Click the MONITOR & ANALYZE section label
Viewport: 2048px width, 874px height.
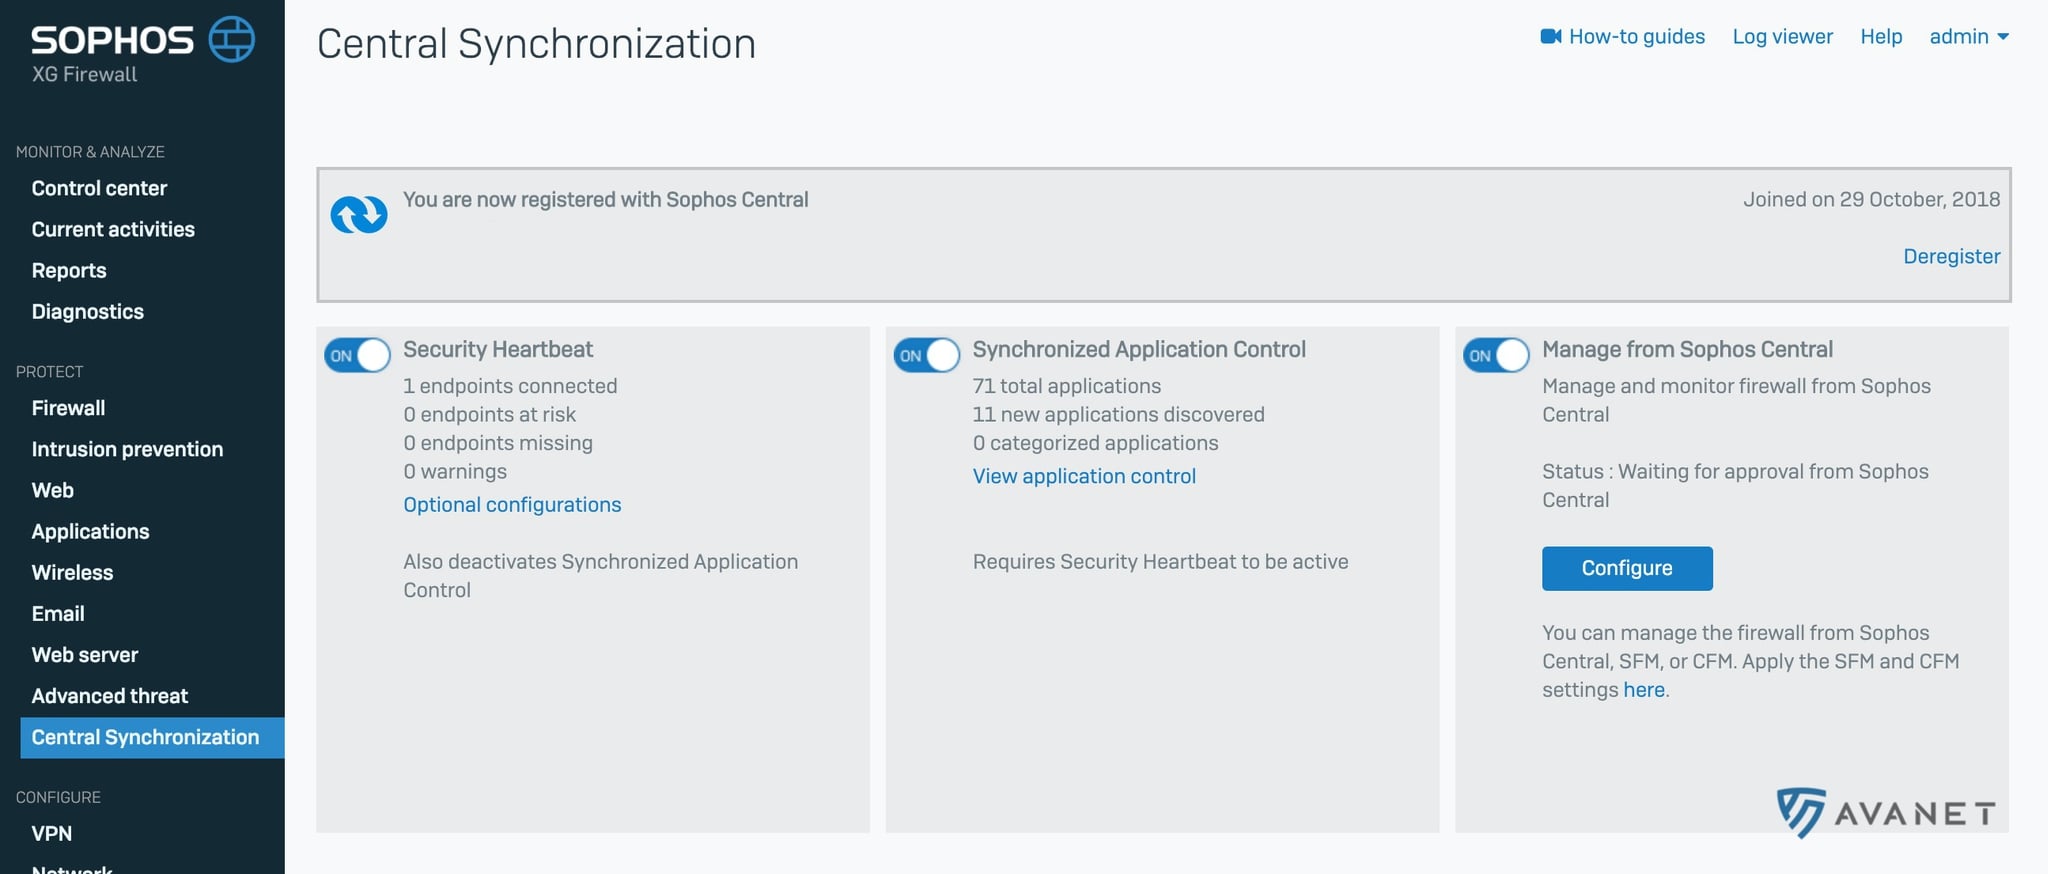(90, 152)
